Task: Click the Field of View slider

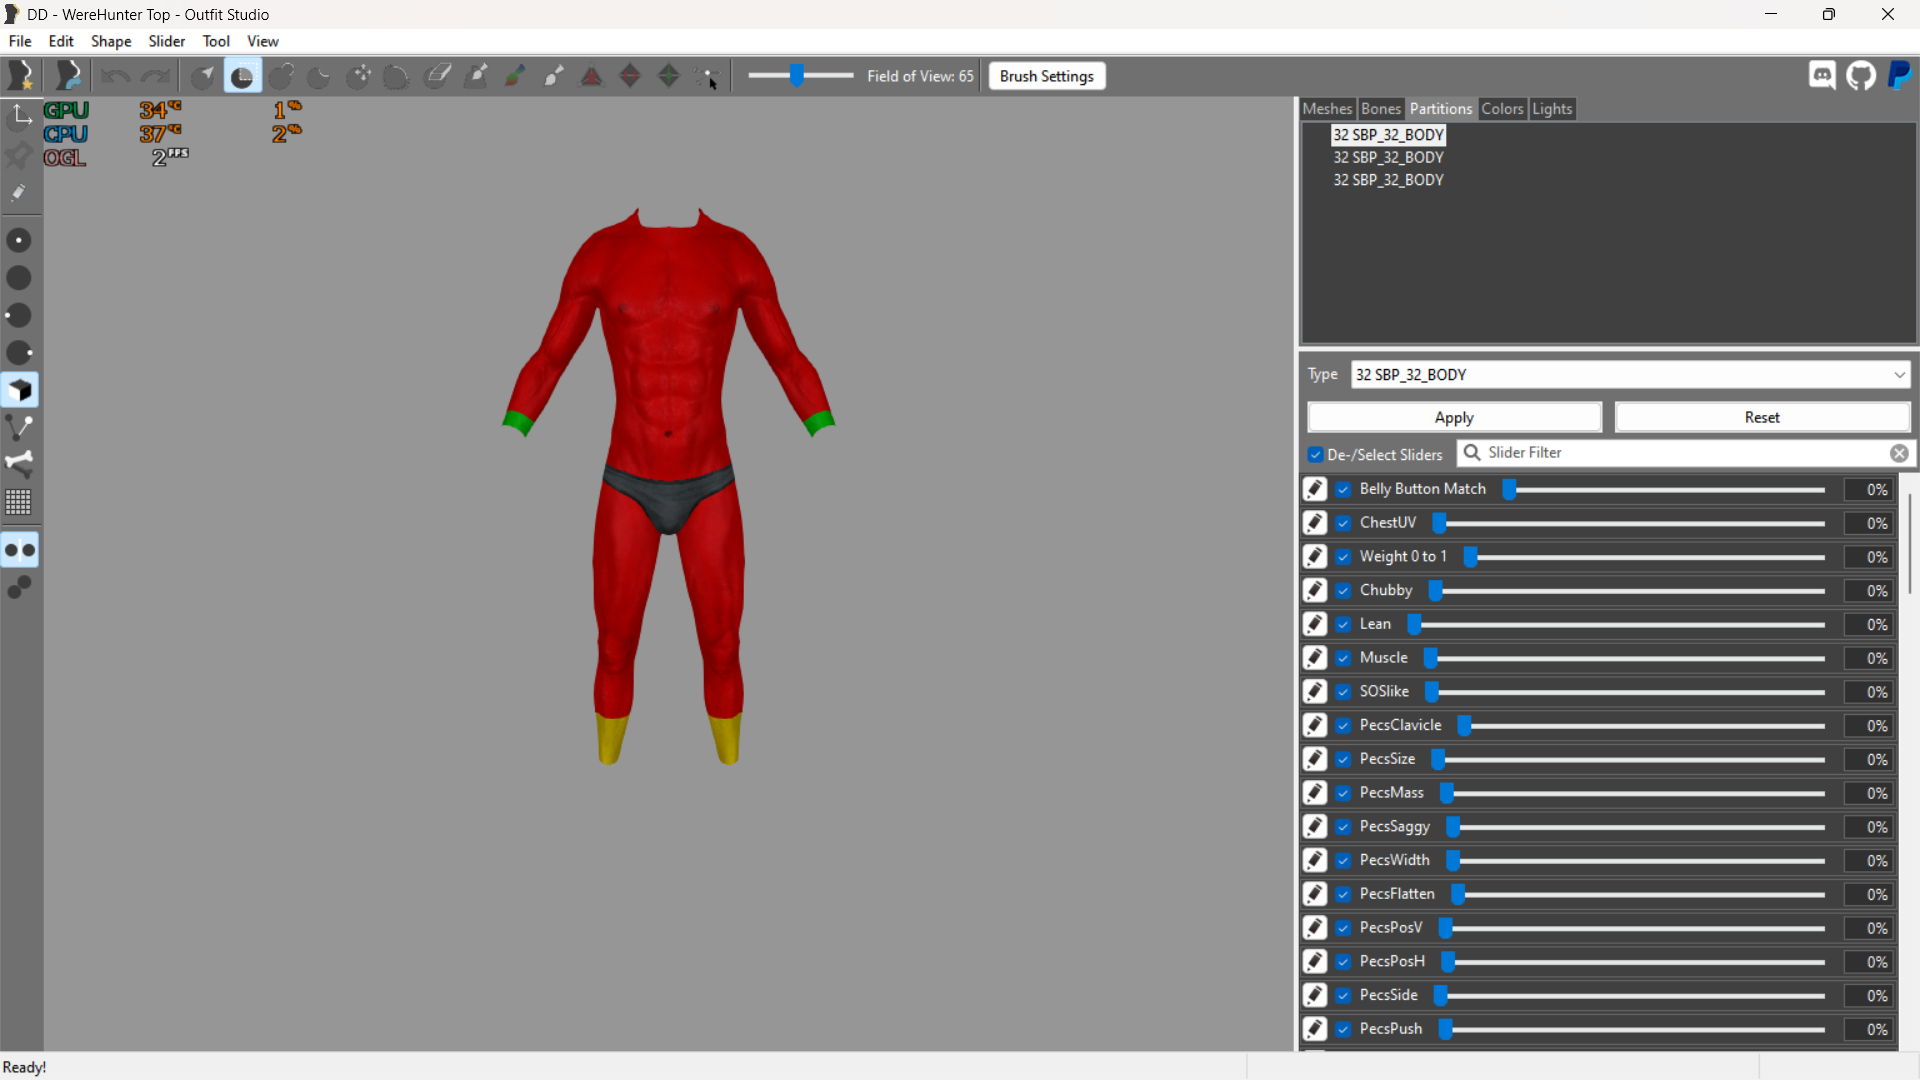Action: tap(800, 76)
